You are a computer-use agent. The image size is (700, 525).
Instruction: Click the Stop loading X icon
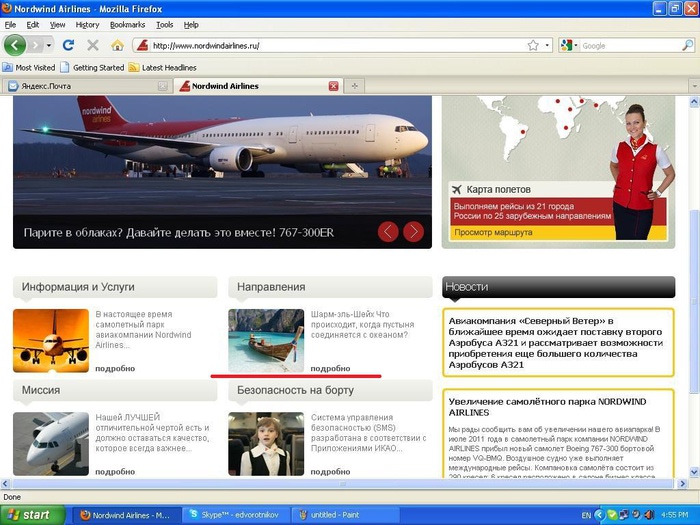click(93, 45)
